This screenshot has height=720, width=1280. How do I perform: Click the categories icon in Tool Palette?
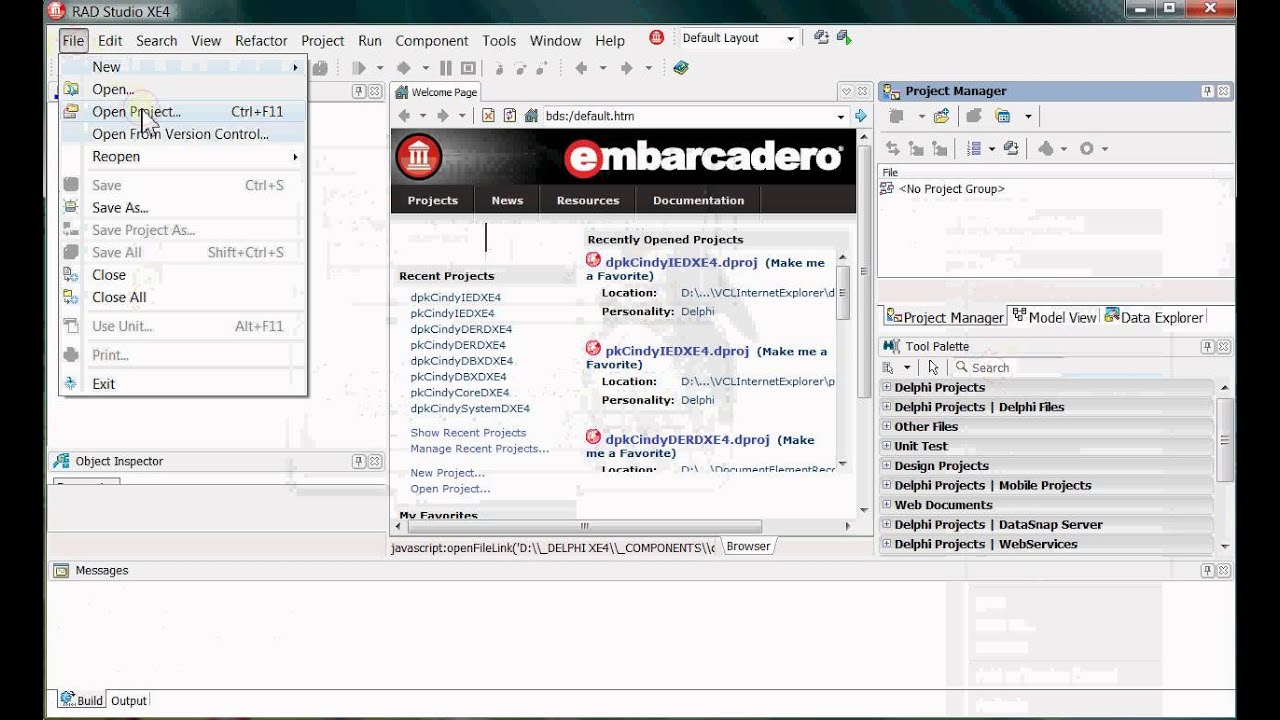pos(889,367)
